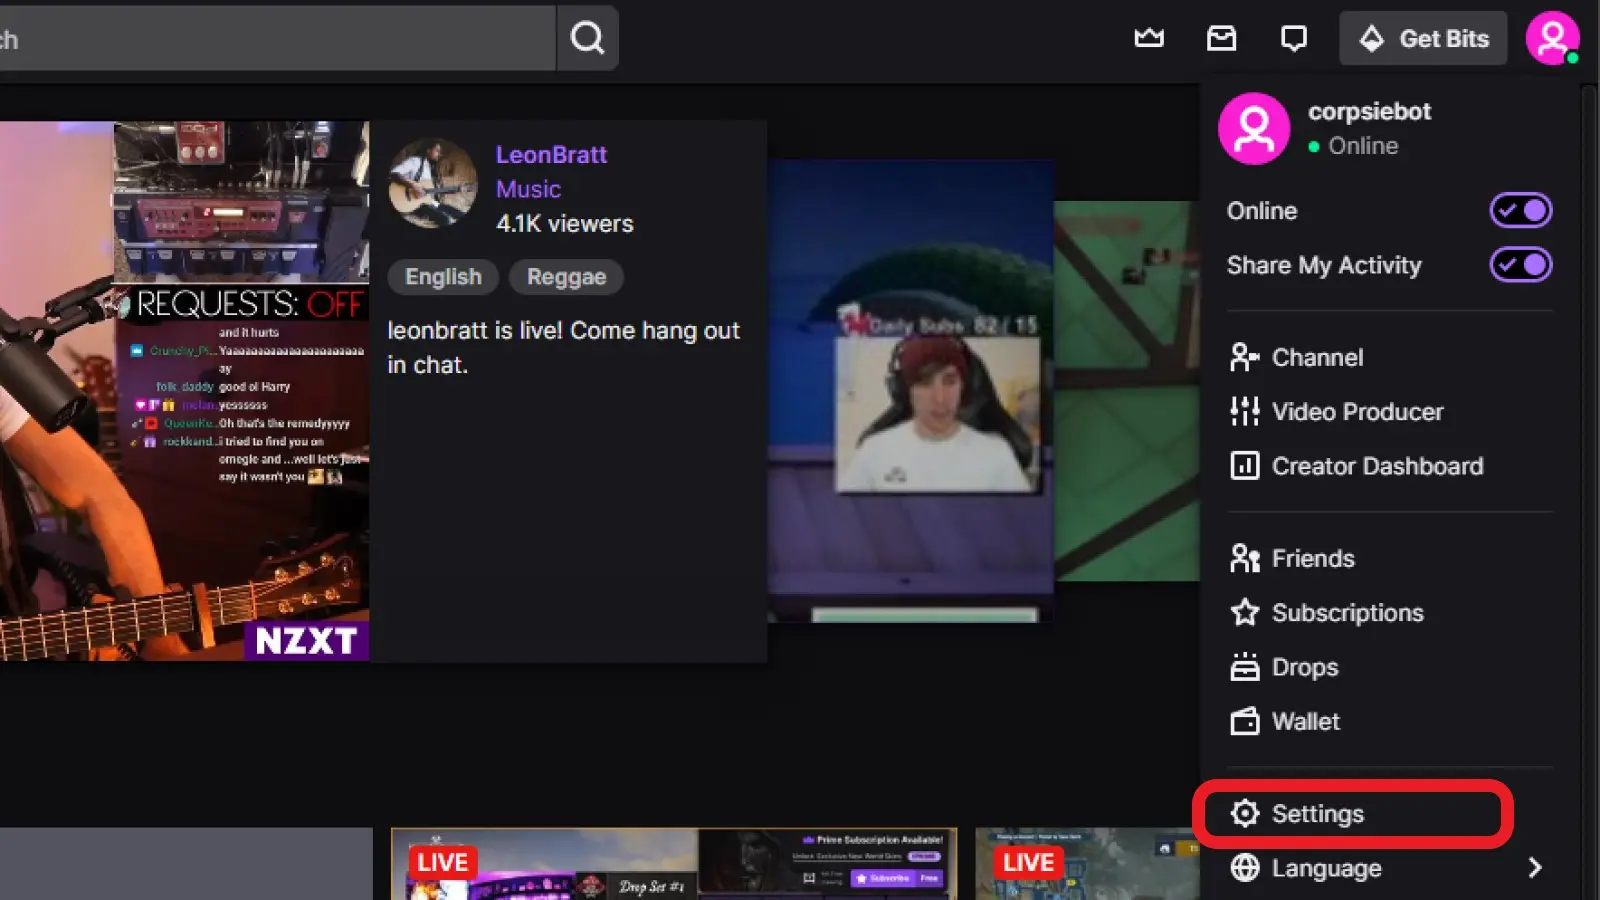Click the 4.1K viewers text
The height and width of the screenshot is (900, 1600).
click(565, 224)
